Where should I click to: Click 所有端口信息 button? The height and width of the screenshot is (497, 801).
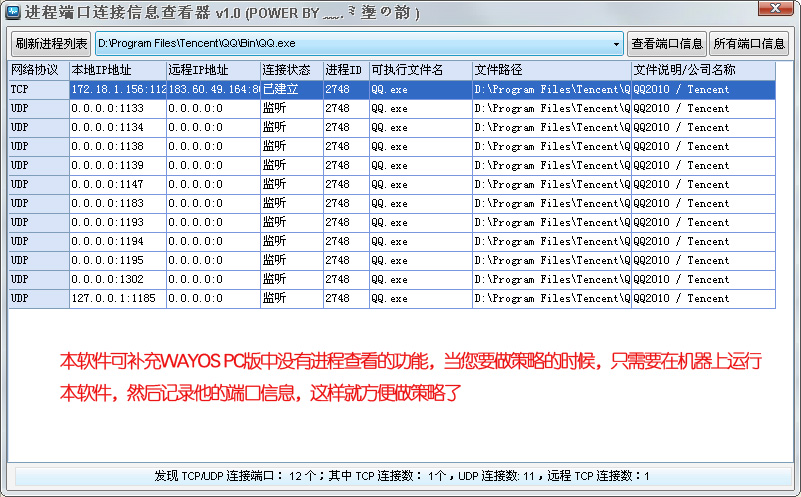pos(749,43)
